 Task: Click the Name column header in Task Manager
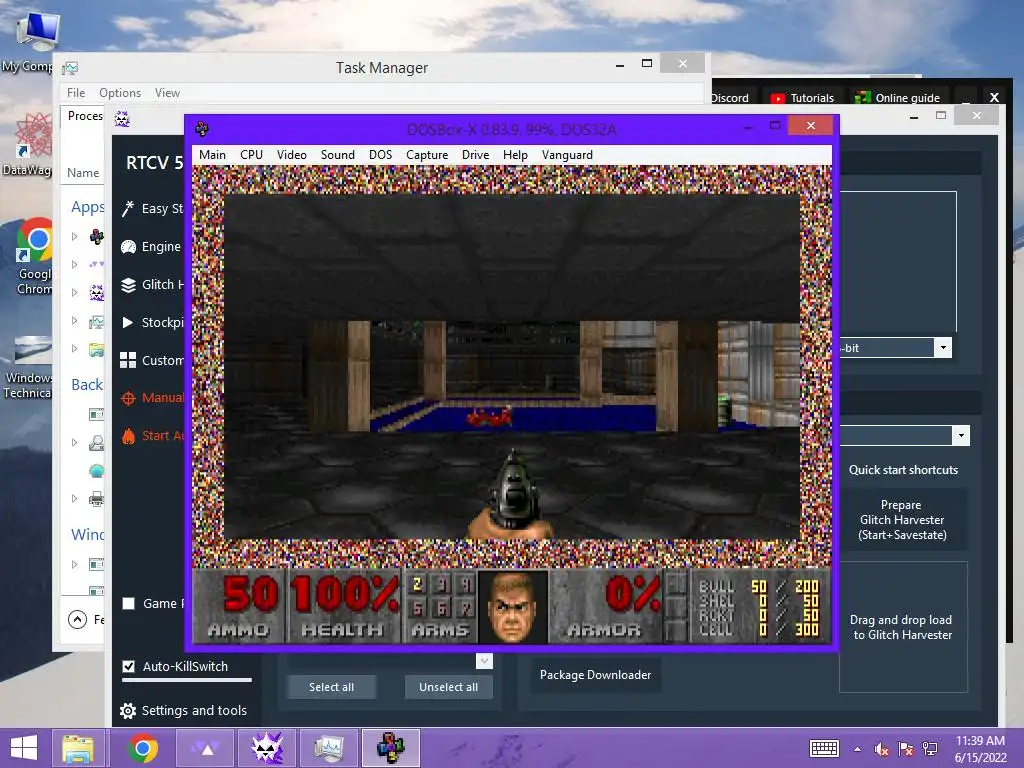tap(83, 173)
